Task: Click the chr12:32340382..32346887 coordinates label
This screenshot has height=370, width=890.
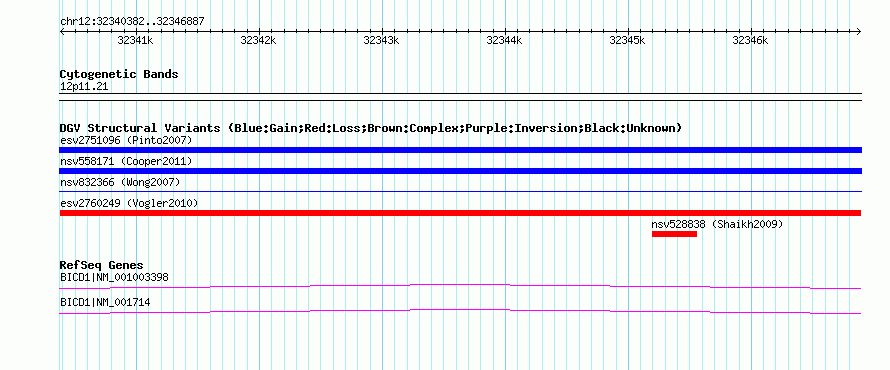Action: [132, 22]
